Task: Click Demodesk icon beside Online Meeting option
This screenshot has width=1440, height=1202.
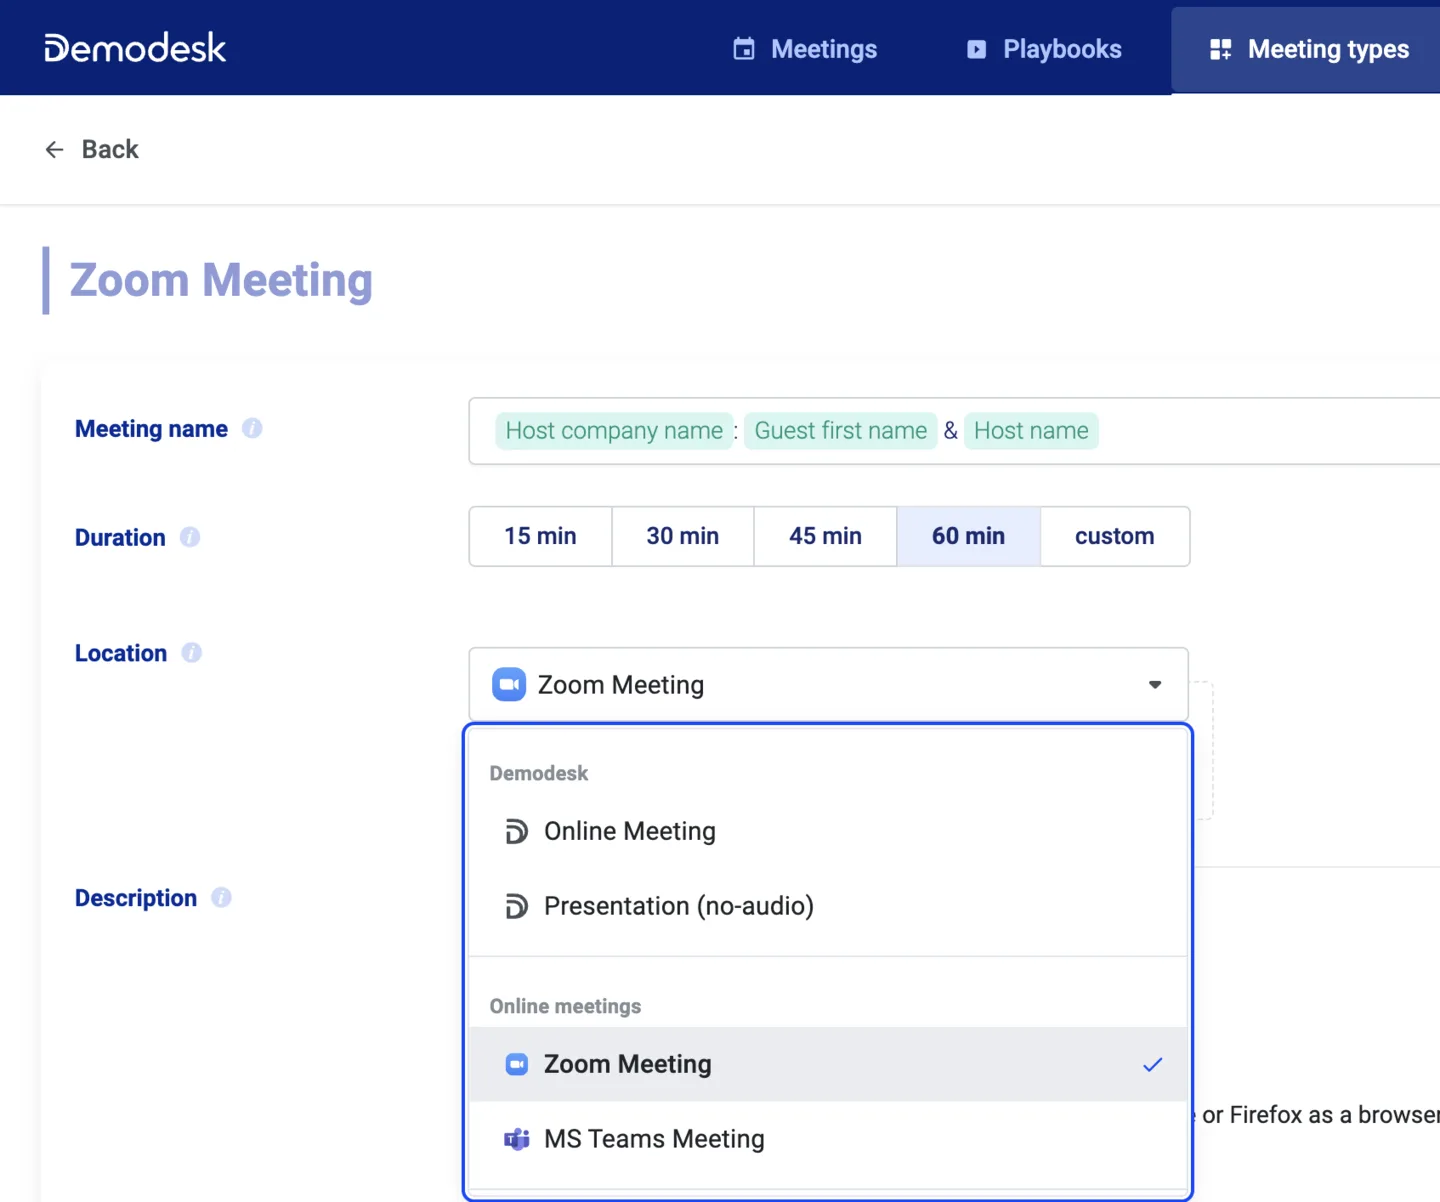Action: point(516,831)
